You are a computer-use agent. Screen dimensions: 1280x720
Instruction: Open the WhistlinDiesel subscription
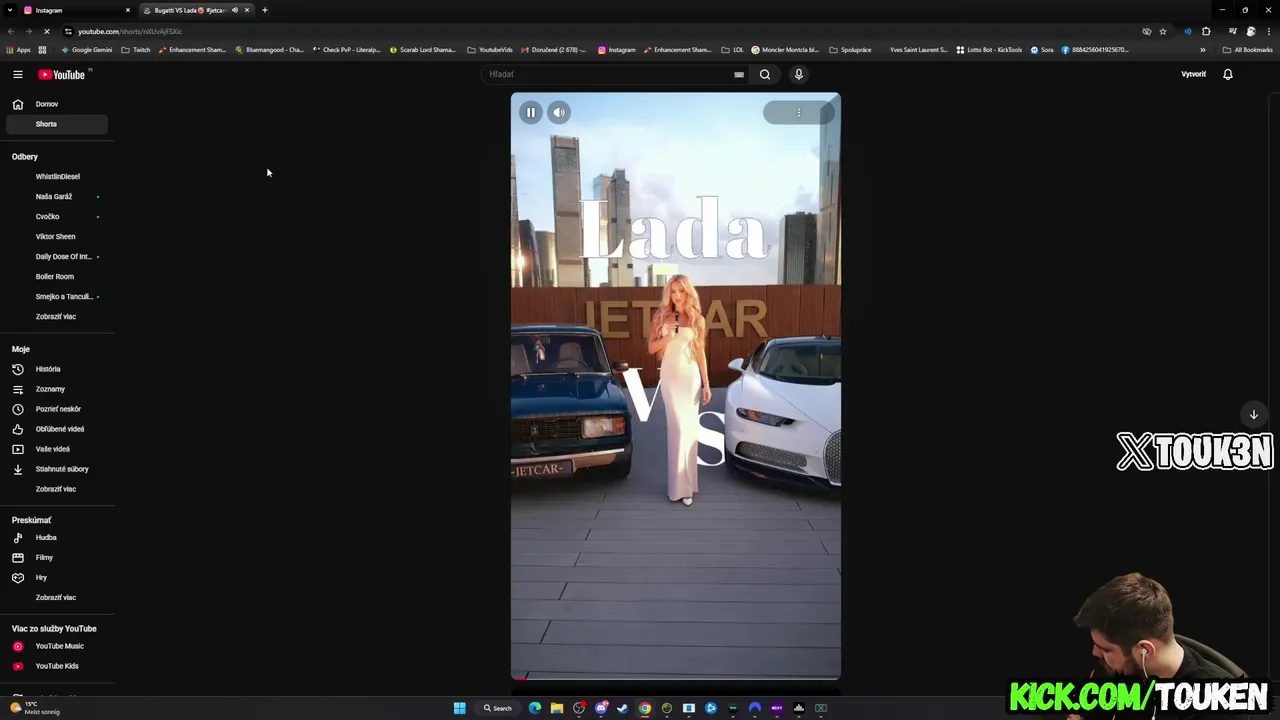(x=57, y=177)
